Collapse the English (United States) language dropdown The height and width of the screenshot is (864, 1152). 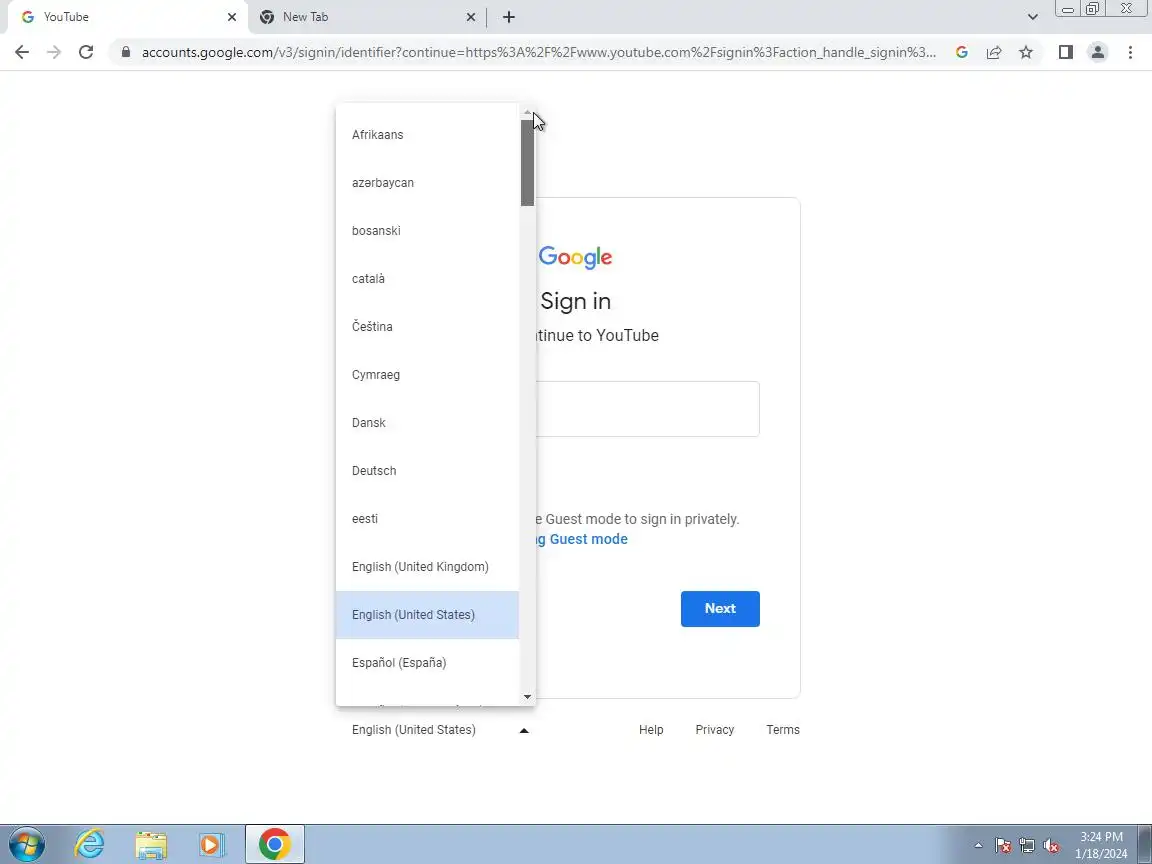click(x=440, y=730)
